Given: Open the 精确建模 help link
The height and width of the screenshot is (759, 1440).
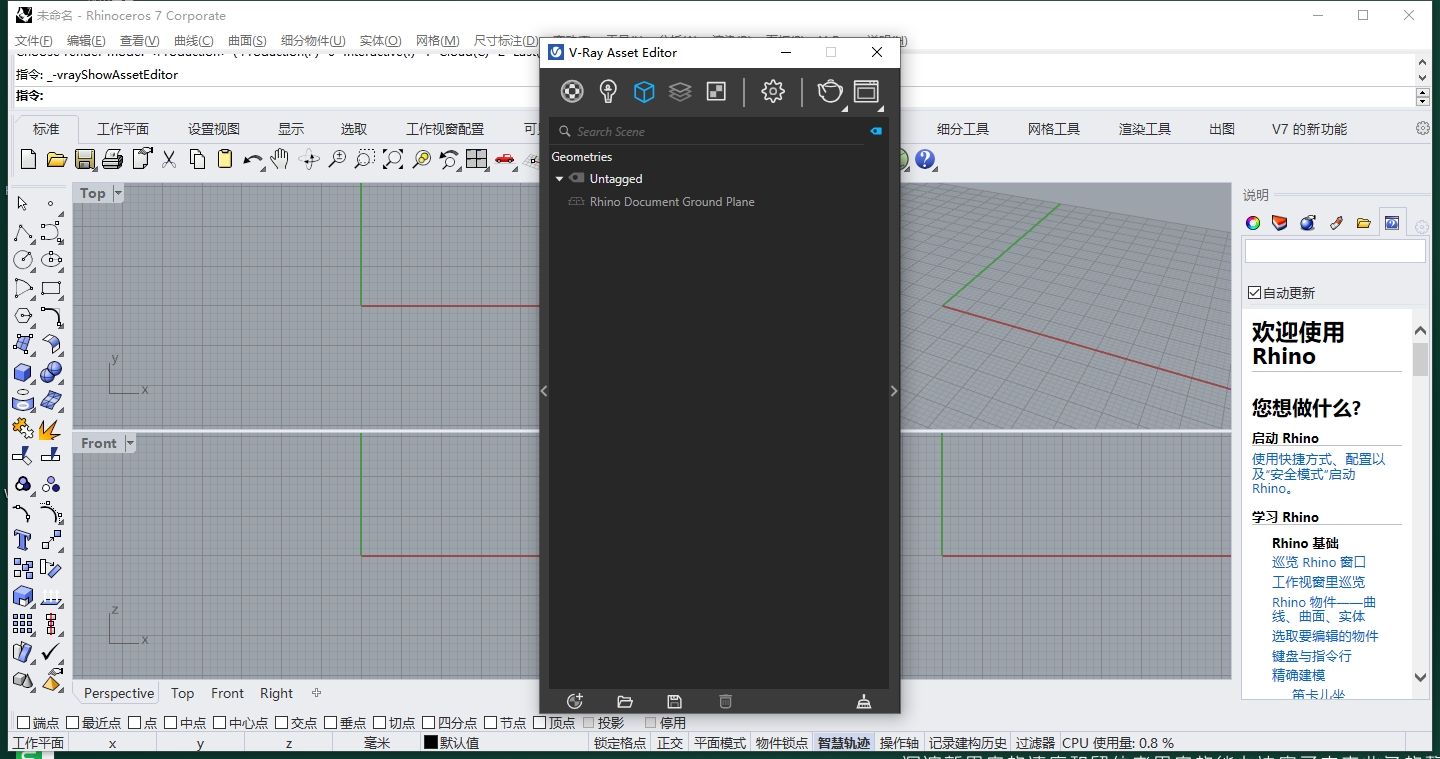Looking at the screenshot, I should click(x=1299, y=675).
